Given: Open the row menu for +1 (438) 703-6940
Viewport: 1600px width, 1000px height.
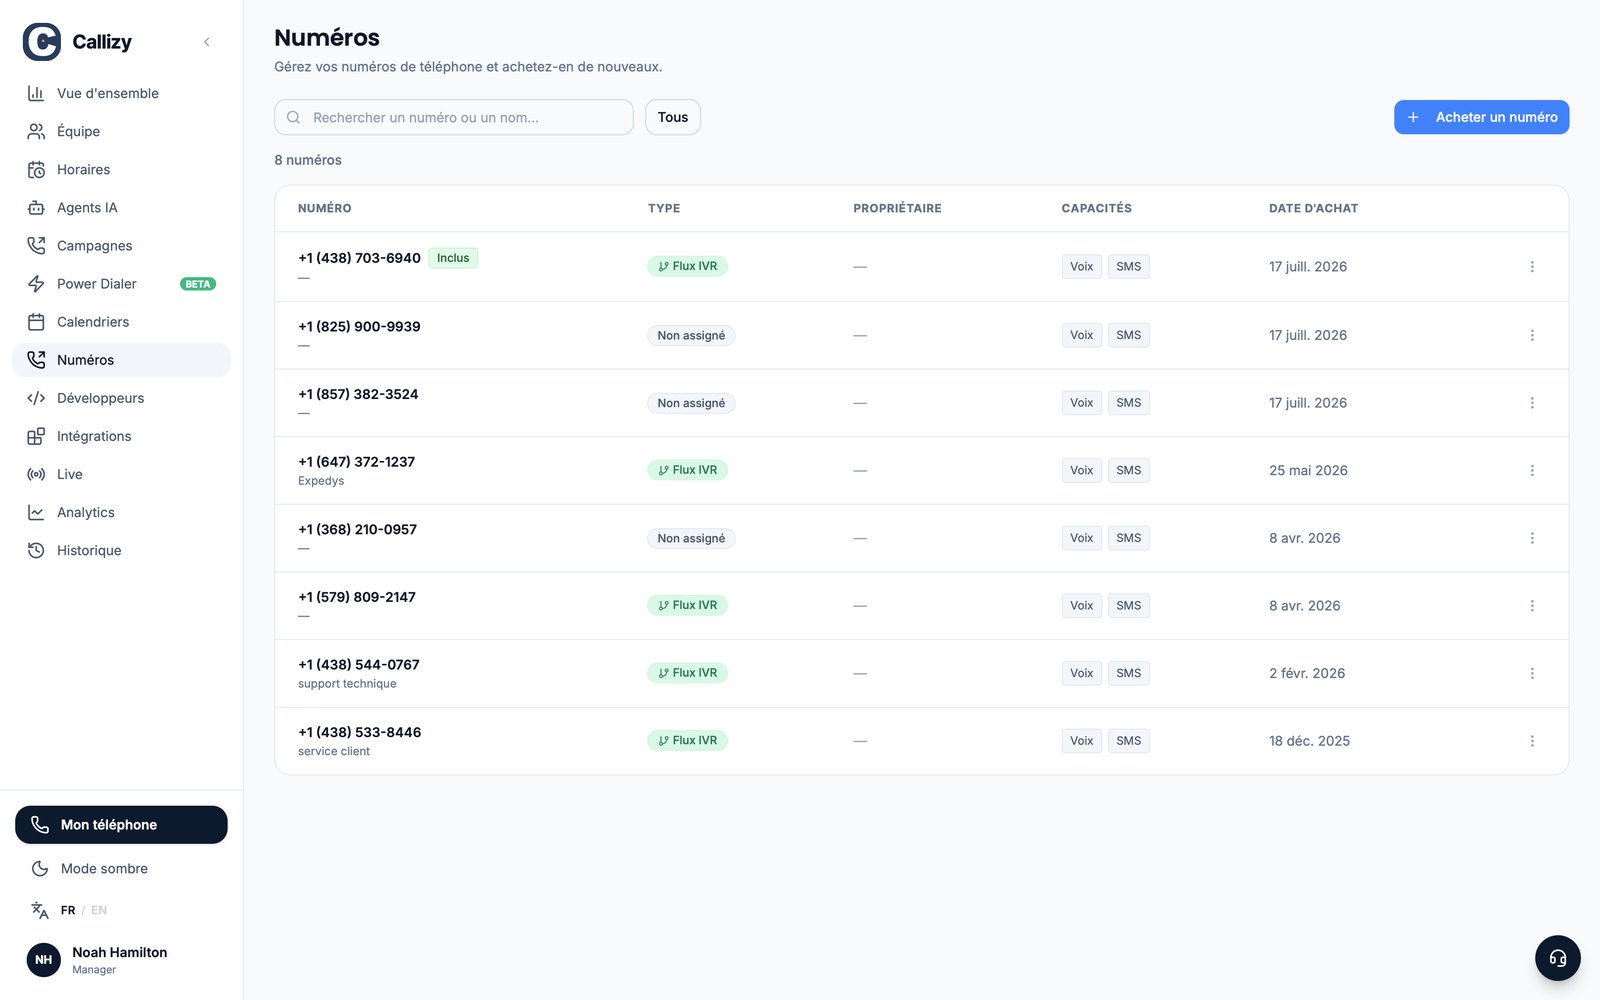Looking at the screenshot, I should 1532,266.
